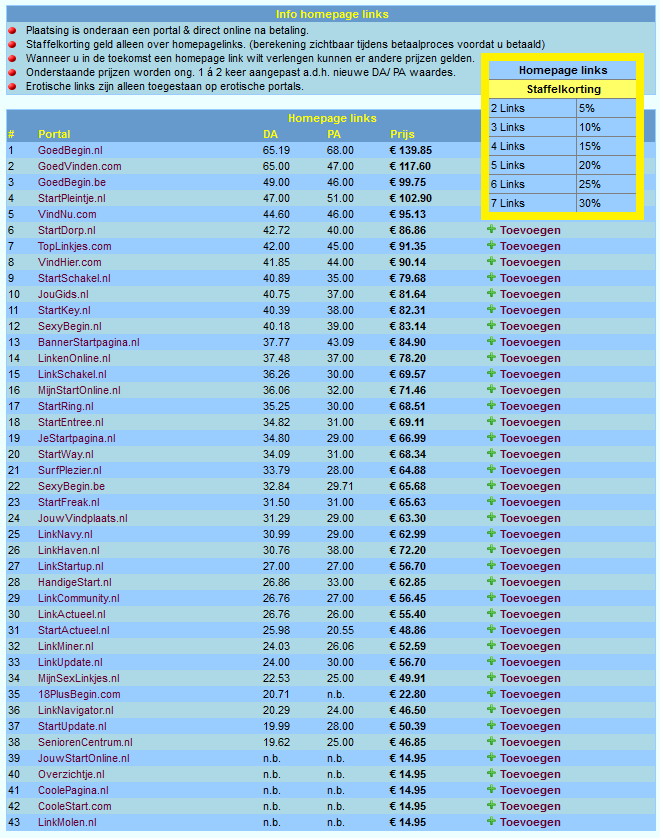Open the StartPleintje.nl portal link
660x838 pixels.
(x=72, y=198)
